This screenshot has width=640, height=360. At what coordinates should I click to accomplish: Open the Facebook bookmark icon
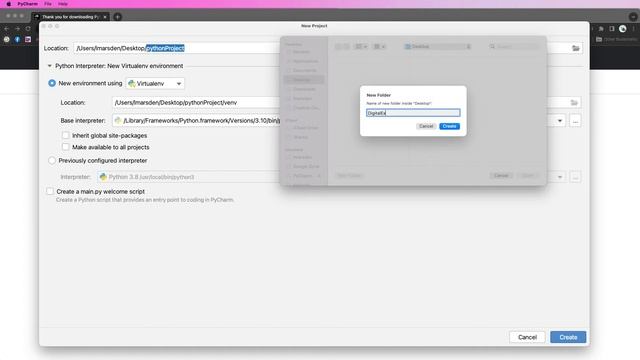point(17,39)
